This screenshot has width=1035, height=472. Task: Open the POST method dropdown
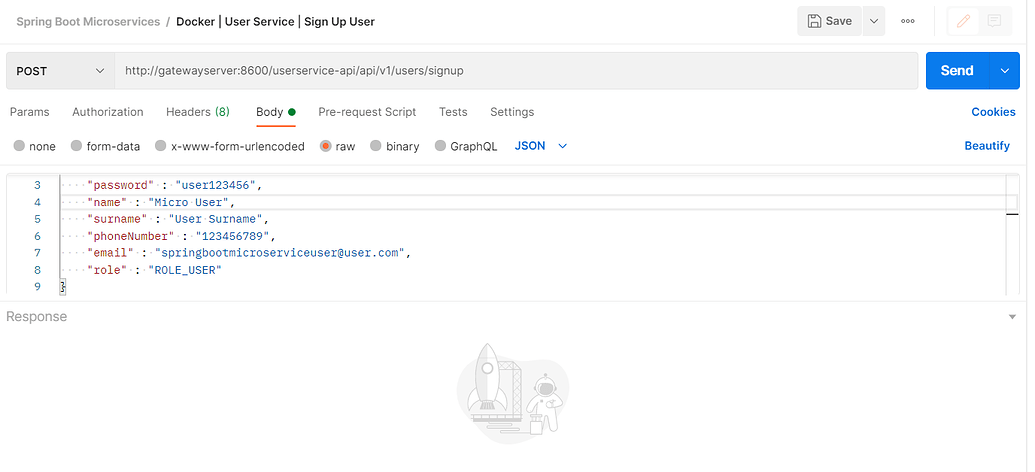point(60,71)
